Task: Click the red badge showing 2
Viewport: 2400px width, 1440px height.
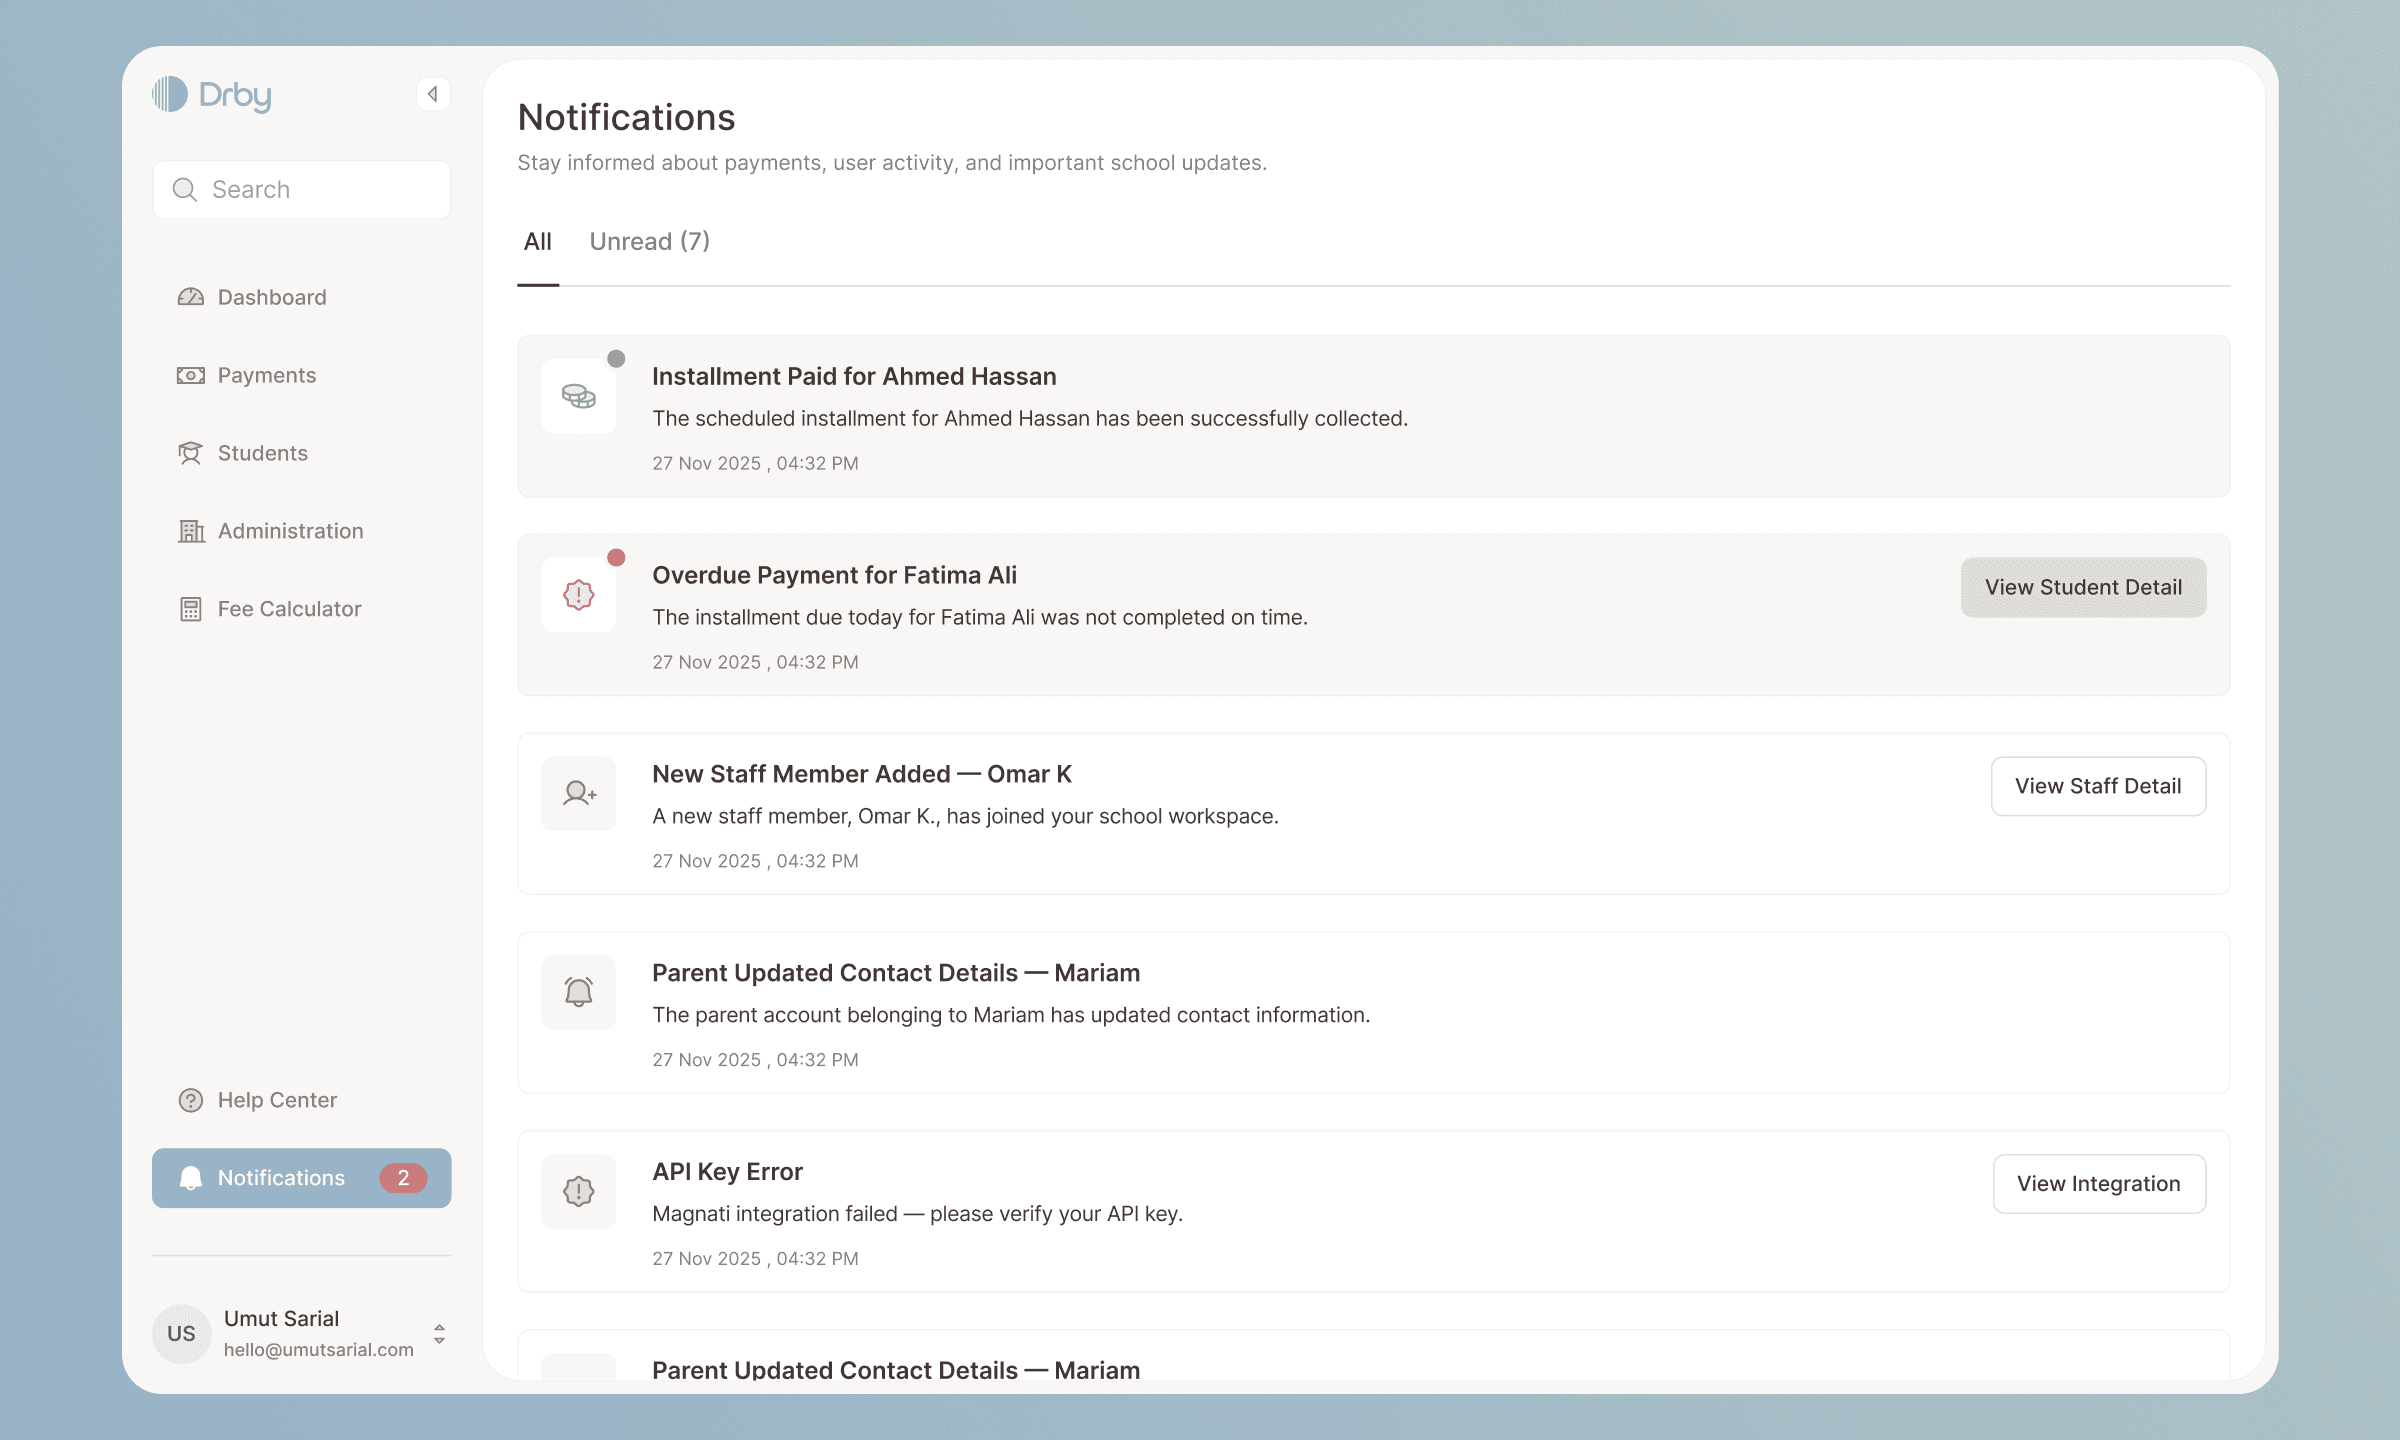Action: tap(403, 1178)
